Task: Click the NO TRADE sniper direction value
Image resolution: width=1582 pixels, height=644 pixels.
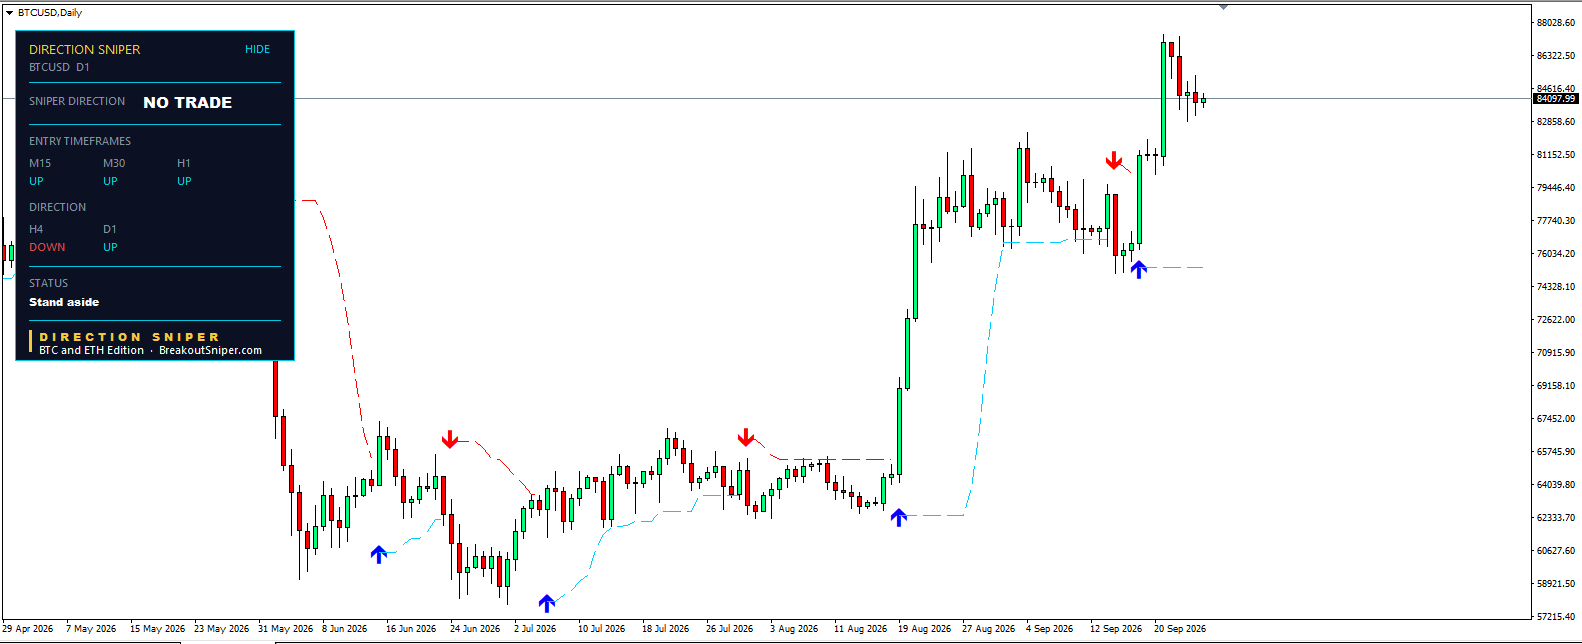Action: [x=188, y=102]
